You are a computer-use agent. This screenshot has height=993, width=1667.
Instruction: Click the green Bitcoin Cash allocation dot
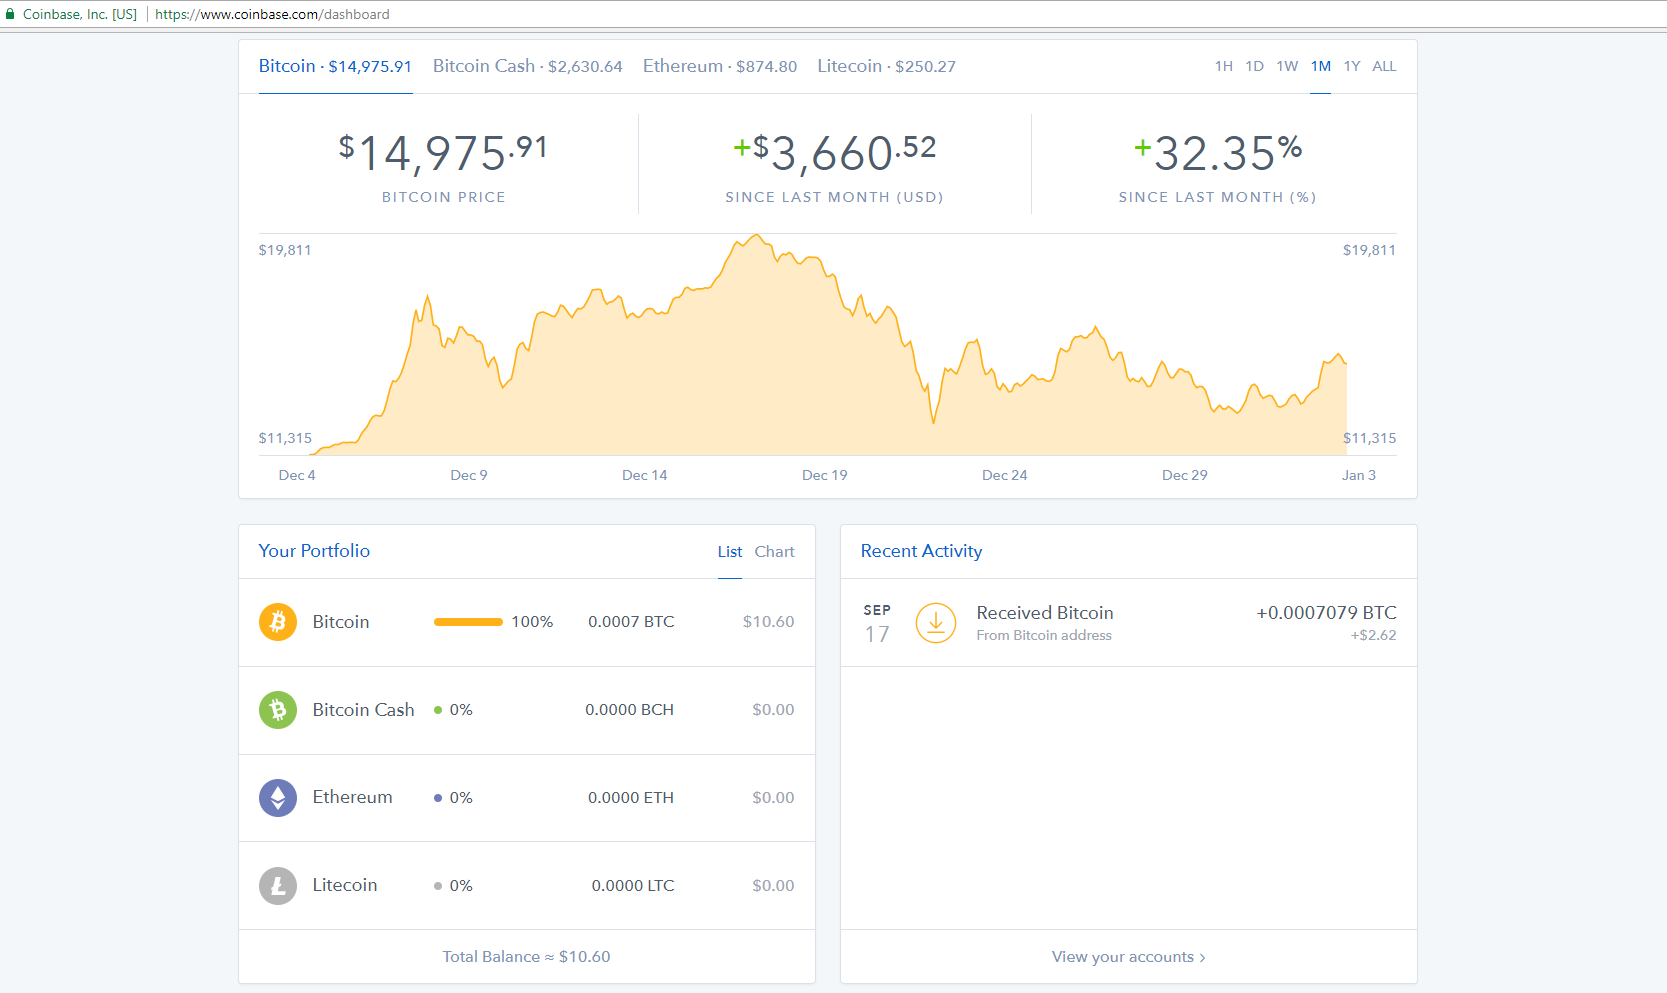pos(438,710)
